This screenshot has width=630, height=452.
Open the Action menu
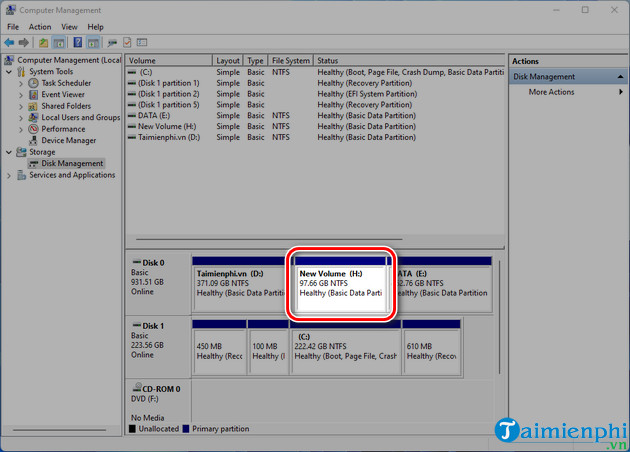pyautogui.click(x=40, y=27)
